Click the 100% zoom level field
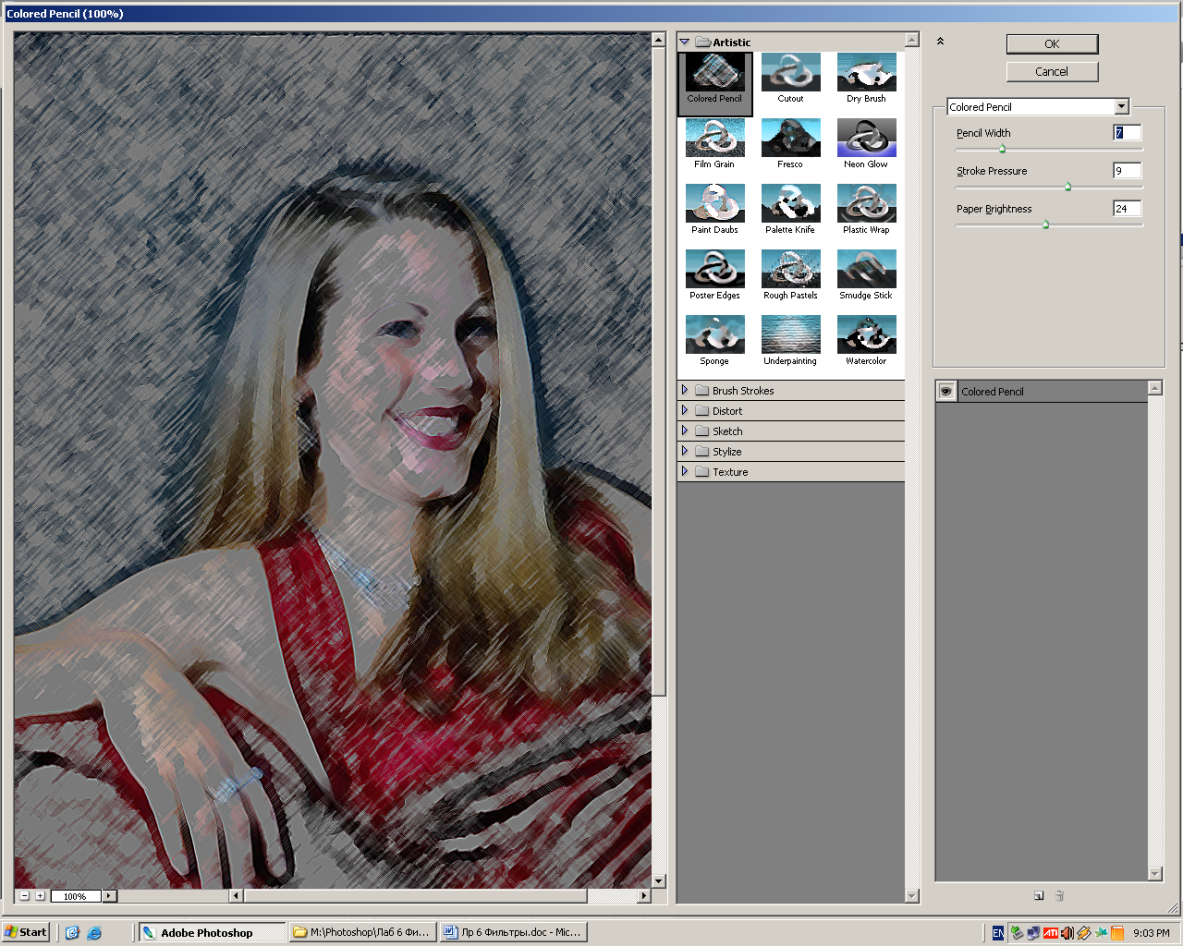The height and width of the screenshot is (946, 1183). (75, 895)
